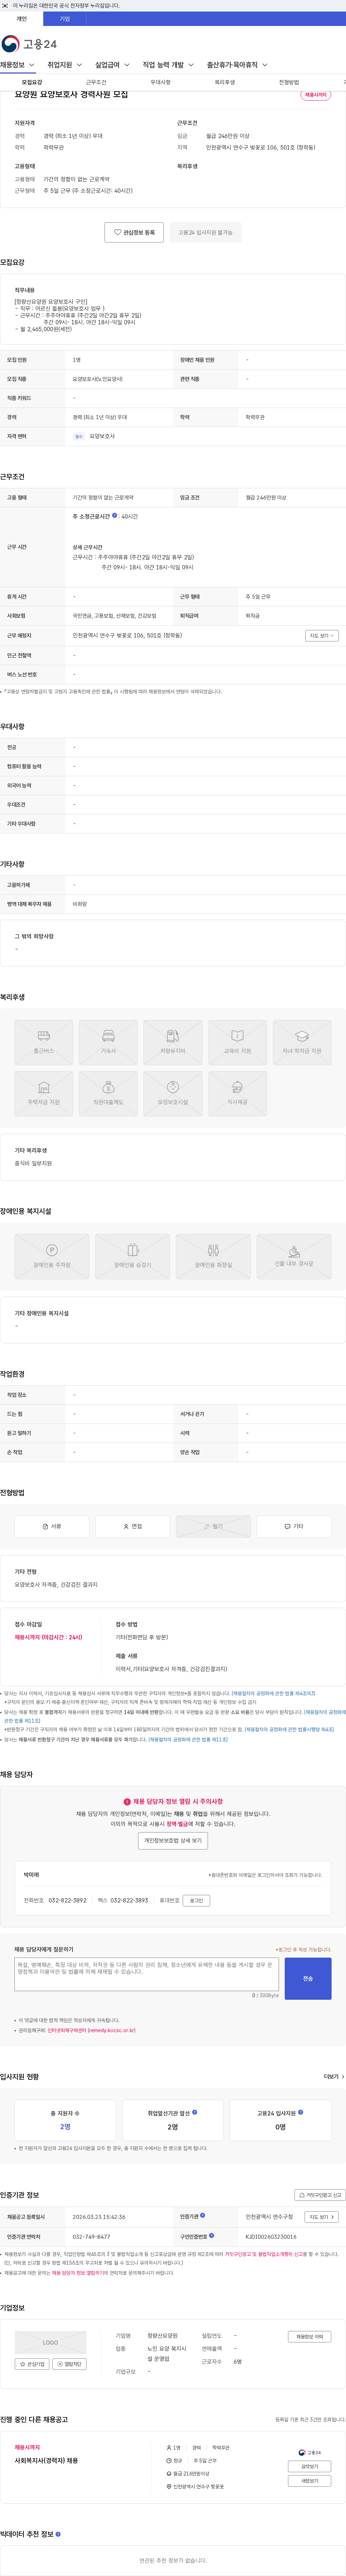
Task: Switch to the 개인 tab
Action: coord(22,19)
